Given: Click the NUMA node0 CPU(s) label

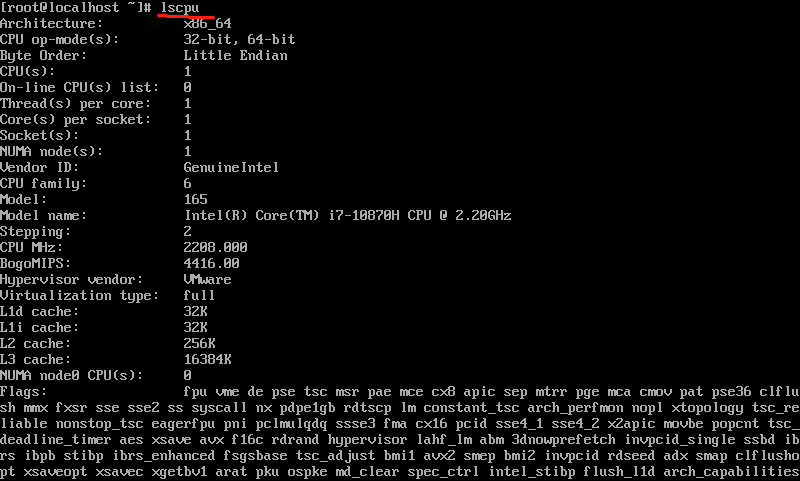Looking at the screenshot, I should 71,375.
